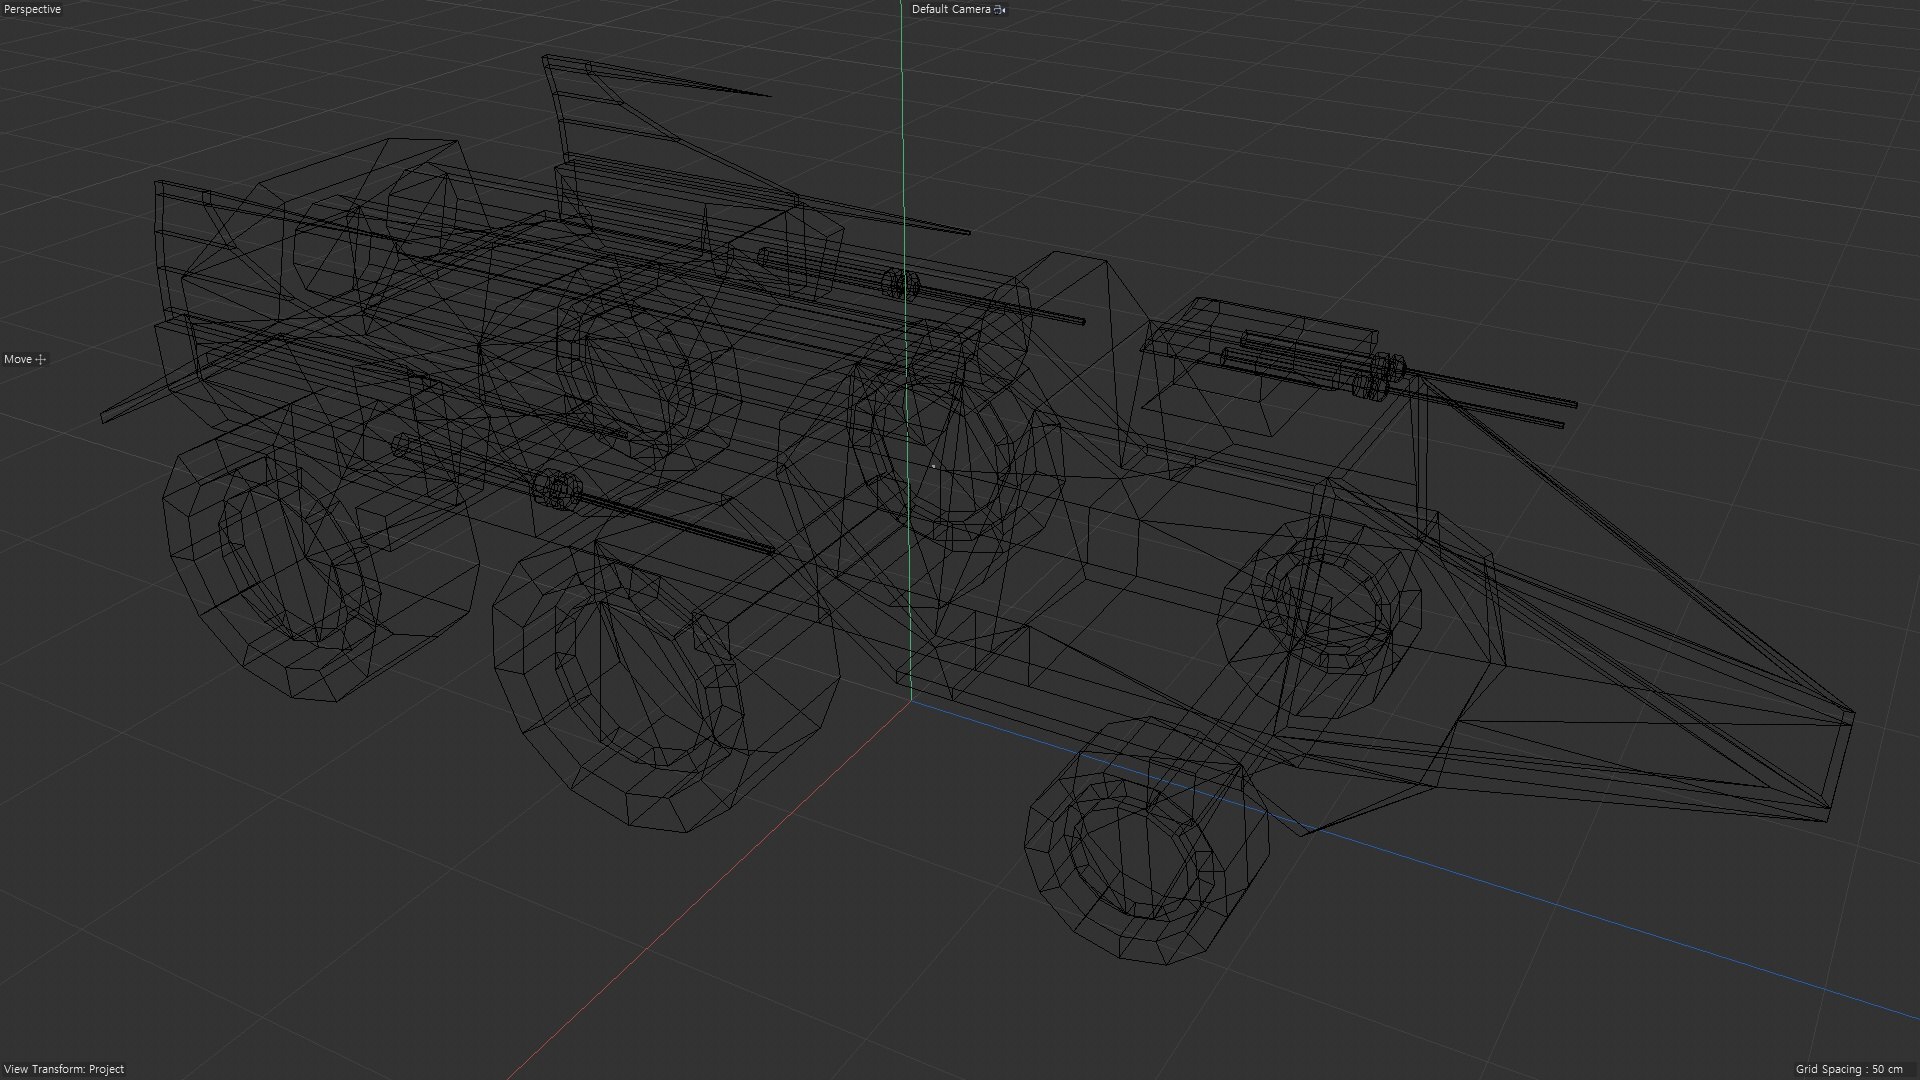The width and height of the screenshot is (1920, 1080).
Task: Click the Perspective viewport label
Action: point(33,9)
